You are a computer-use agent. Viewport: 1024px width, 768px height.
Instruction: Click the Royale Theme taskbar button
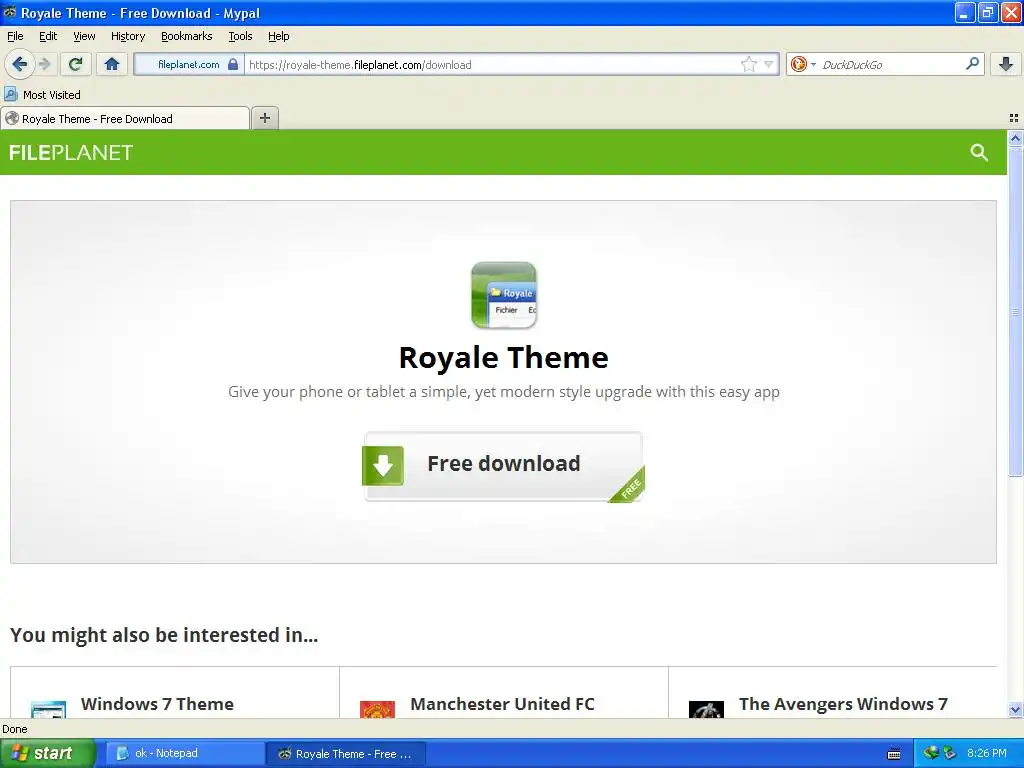point(346,753)
